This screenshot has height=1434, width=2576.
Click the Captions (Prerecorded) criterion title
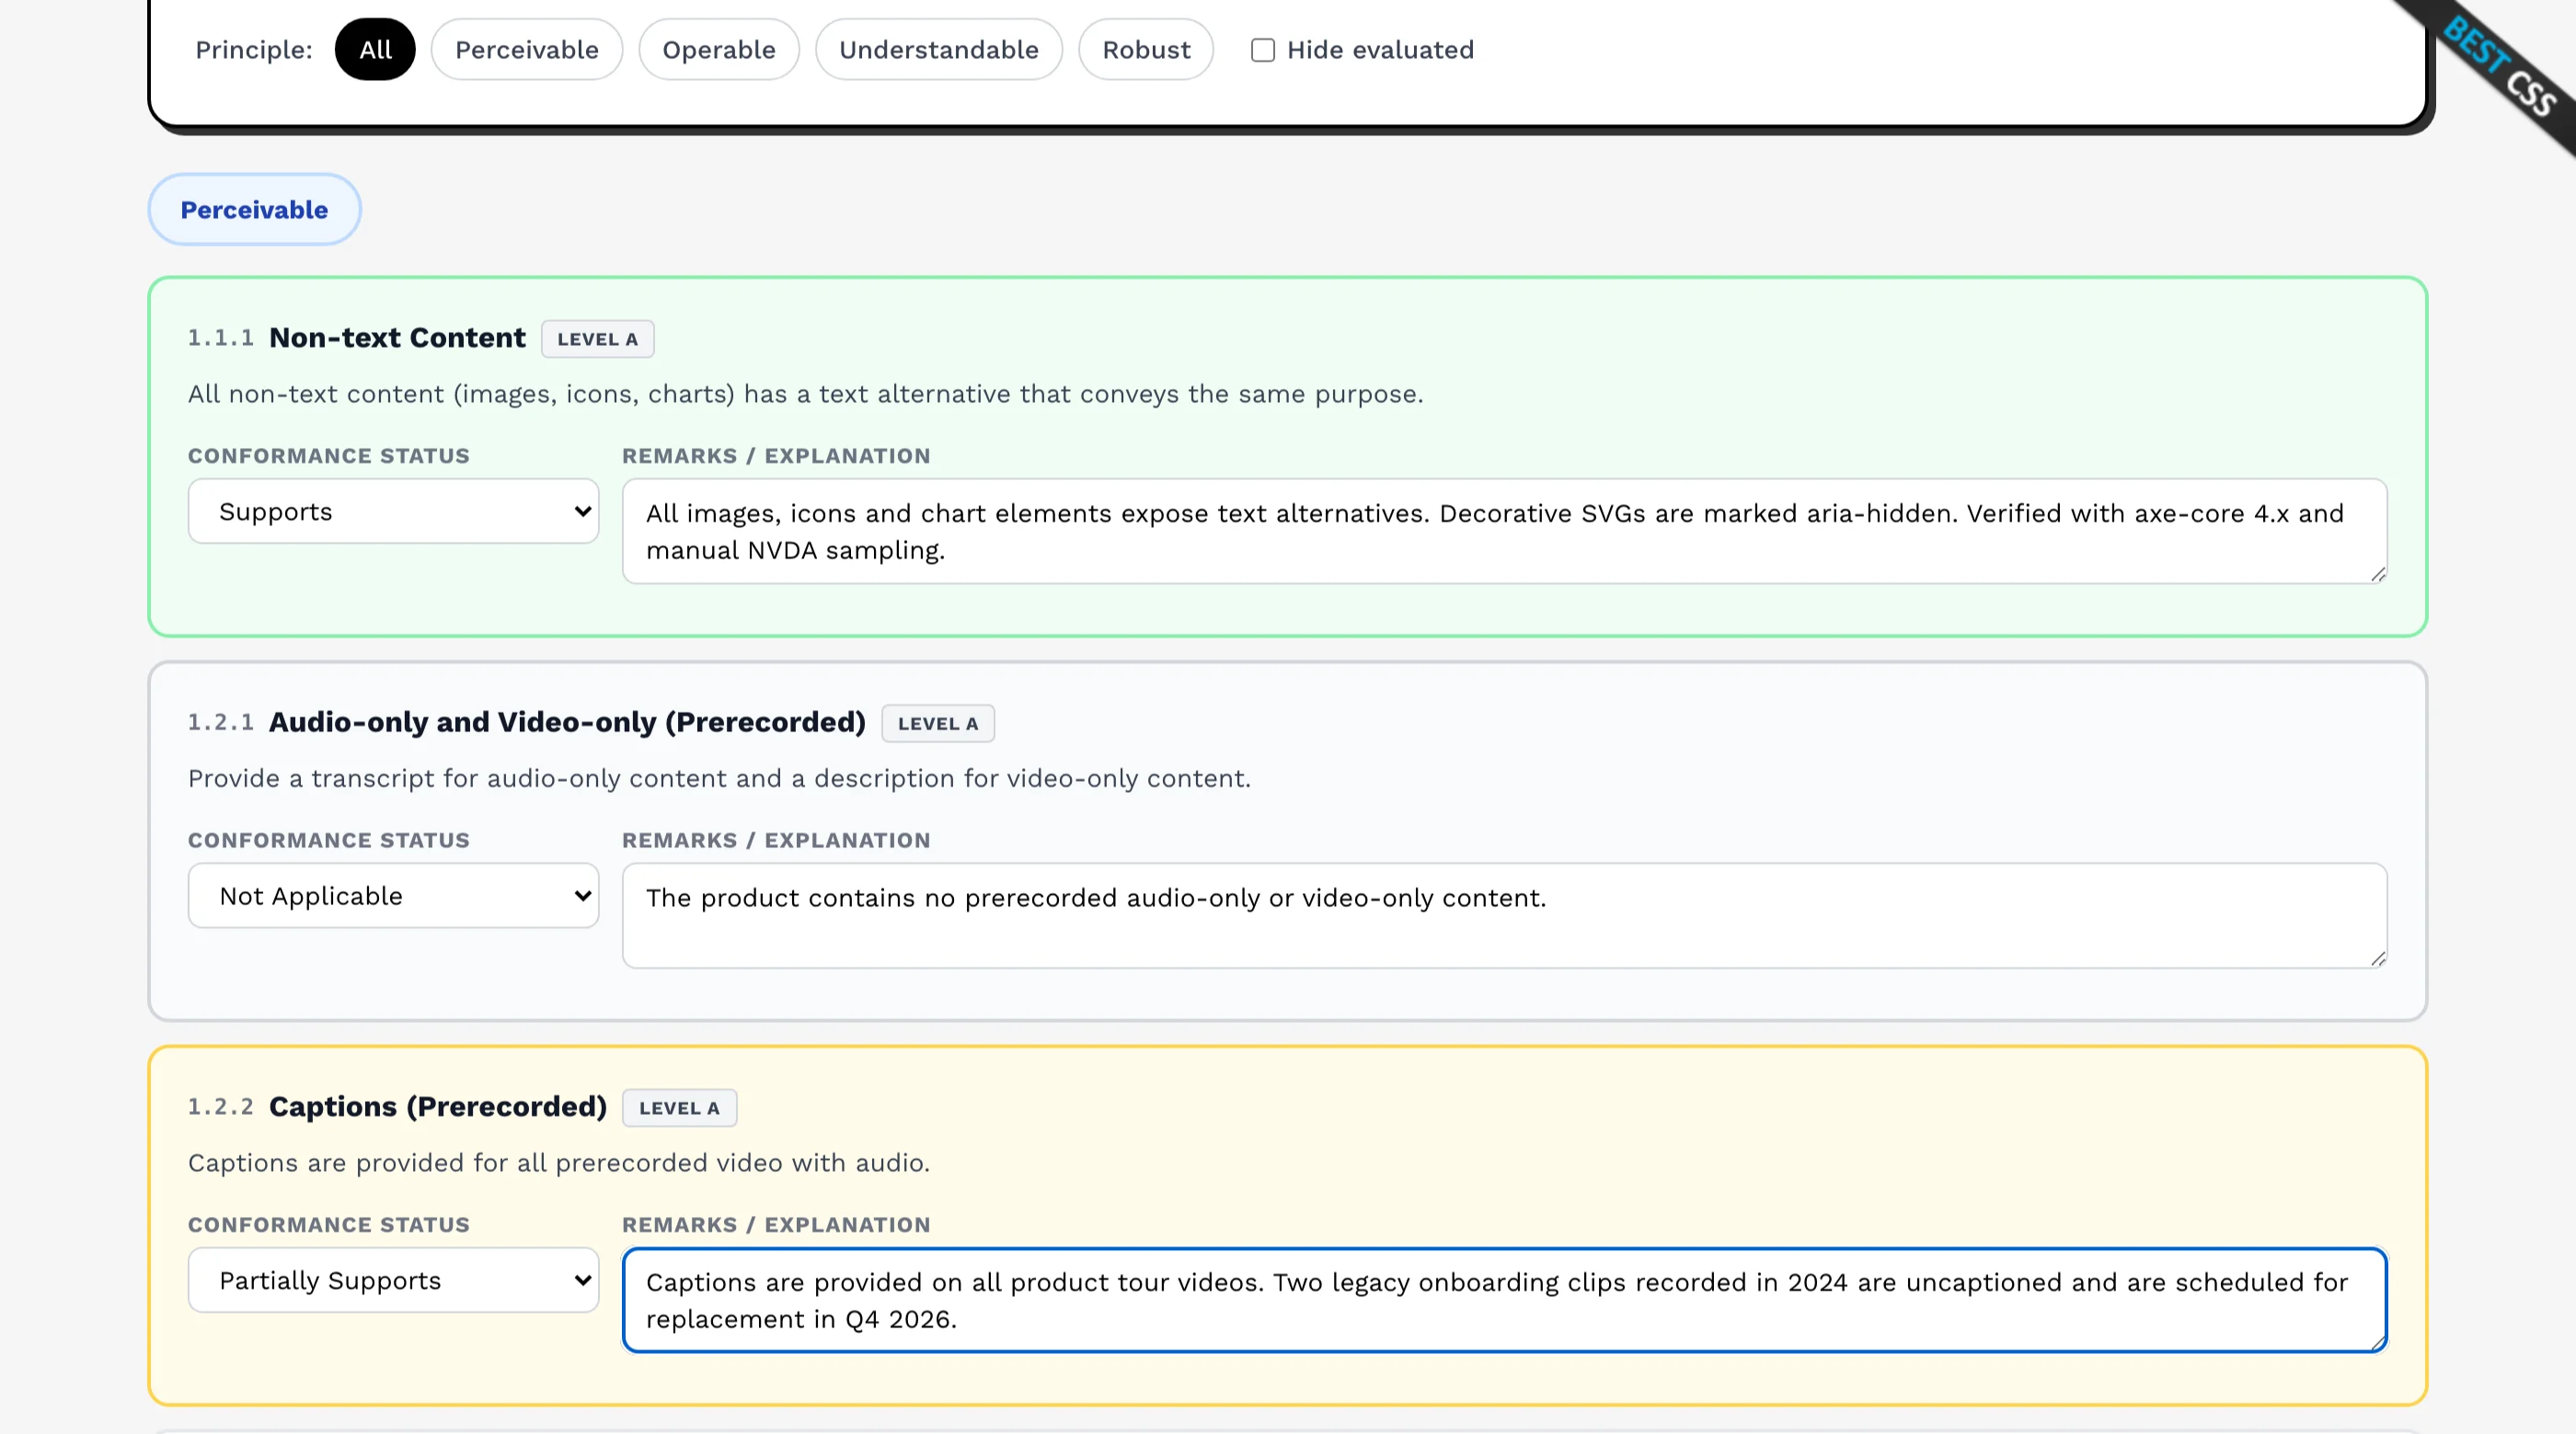[438, 1107]
